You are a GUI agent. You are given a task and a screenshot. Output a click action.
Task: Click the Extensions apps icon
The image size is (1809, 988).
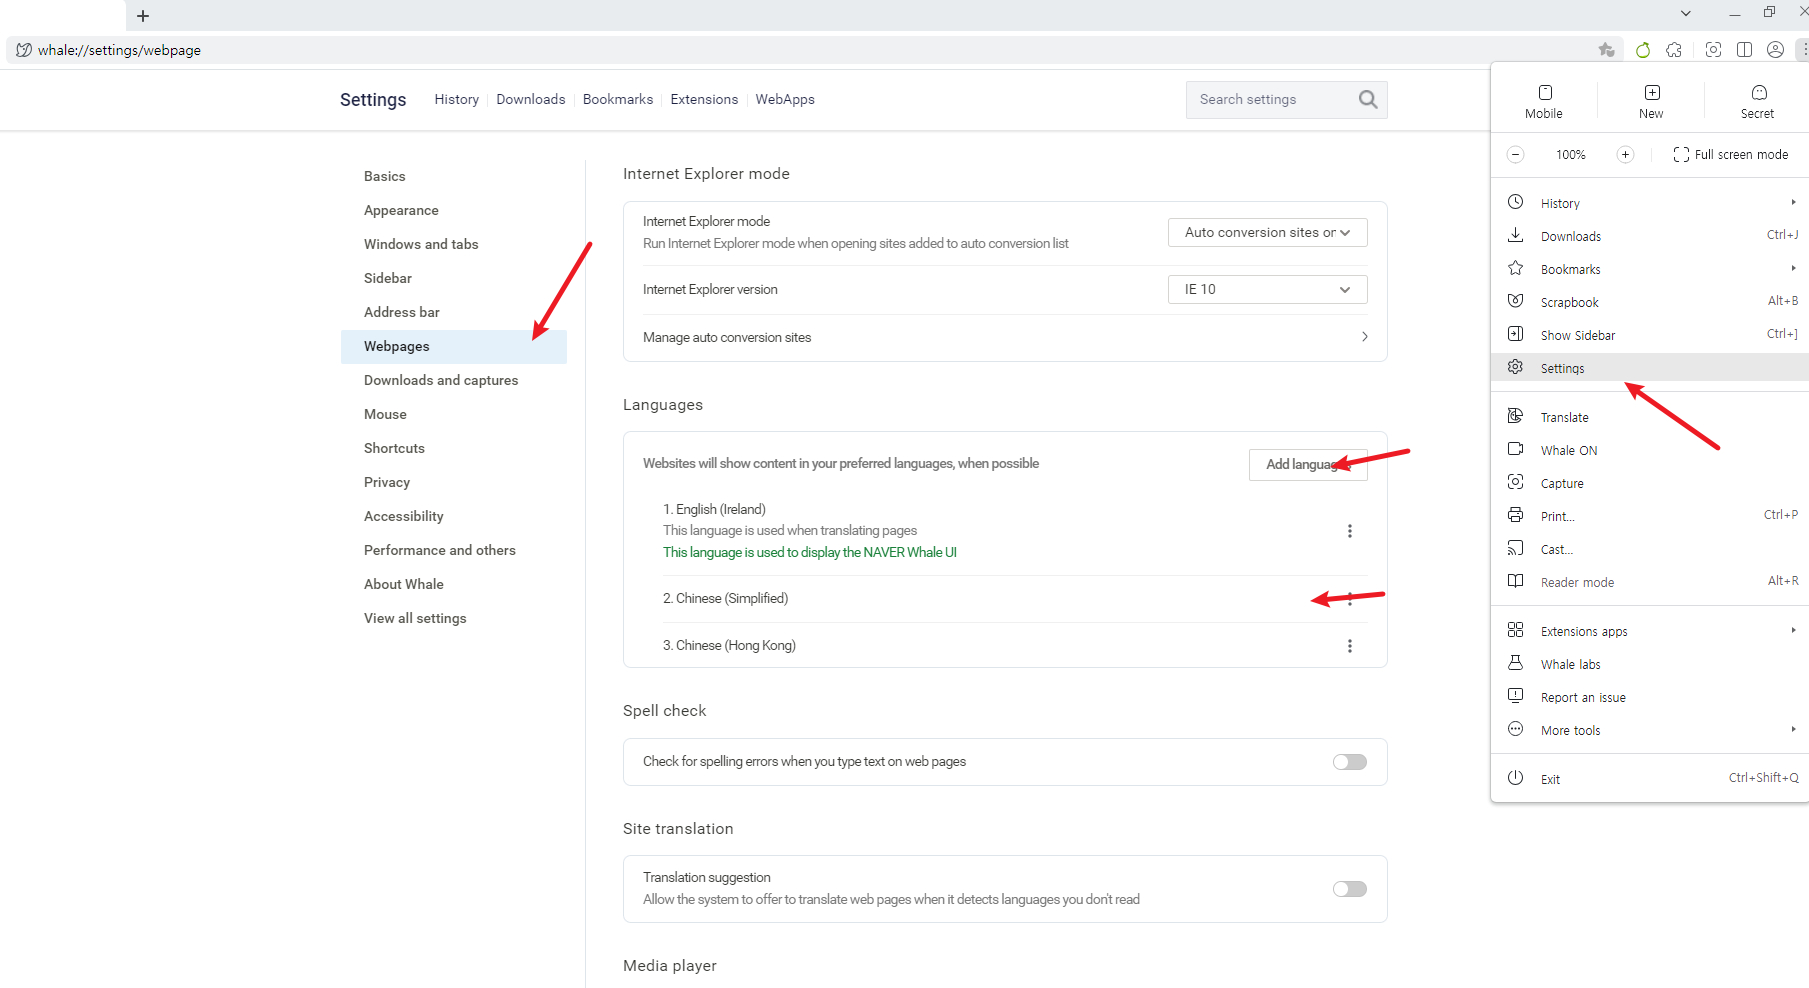coord(1516,630)
